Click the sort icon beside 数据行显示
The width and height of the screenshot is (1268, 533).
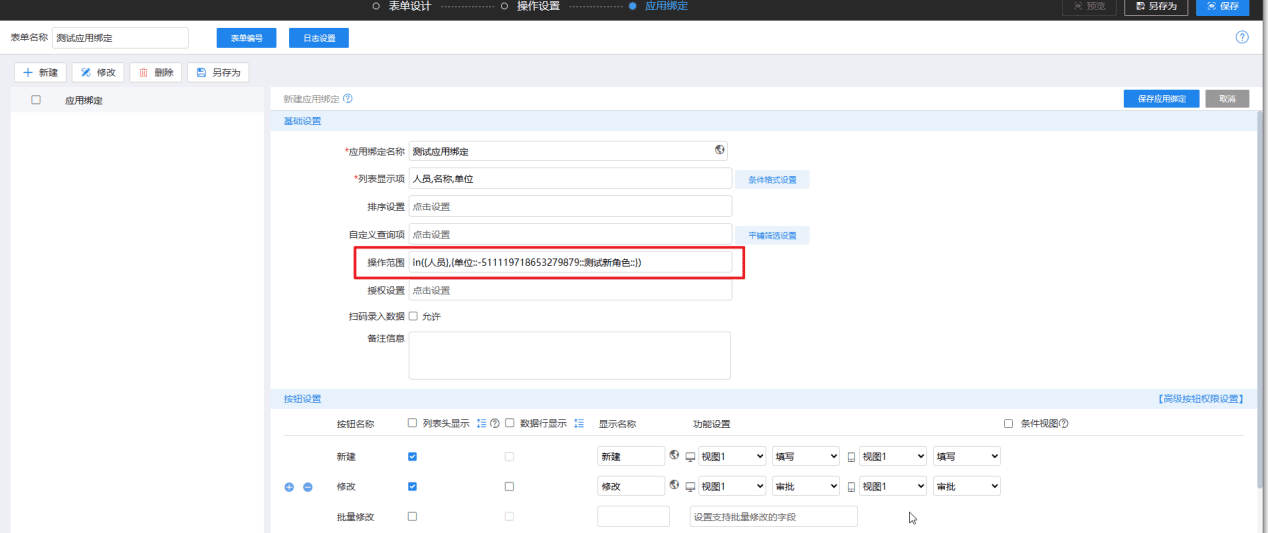pos(579,423)
